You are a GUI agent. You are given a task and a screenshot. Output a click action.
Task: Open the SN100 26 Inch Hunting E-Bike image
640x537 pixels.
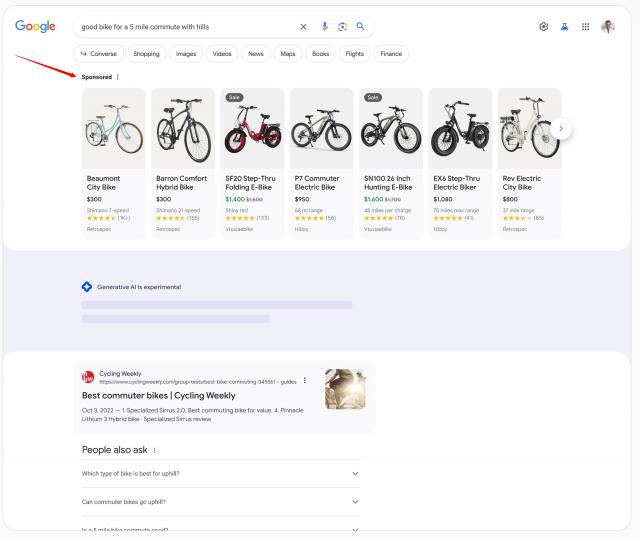point(391,129)
